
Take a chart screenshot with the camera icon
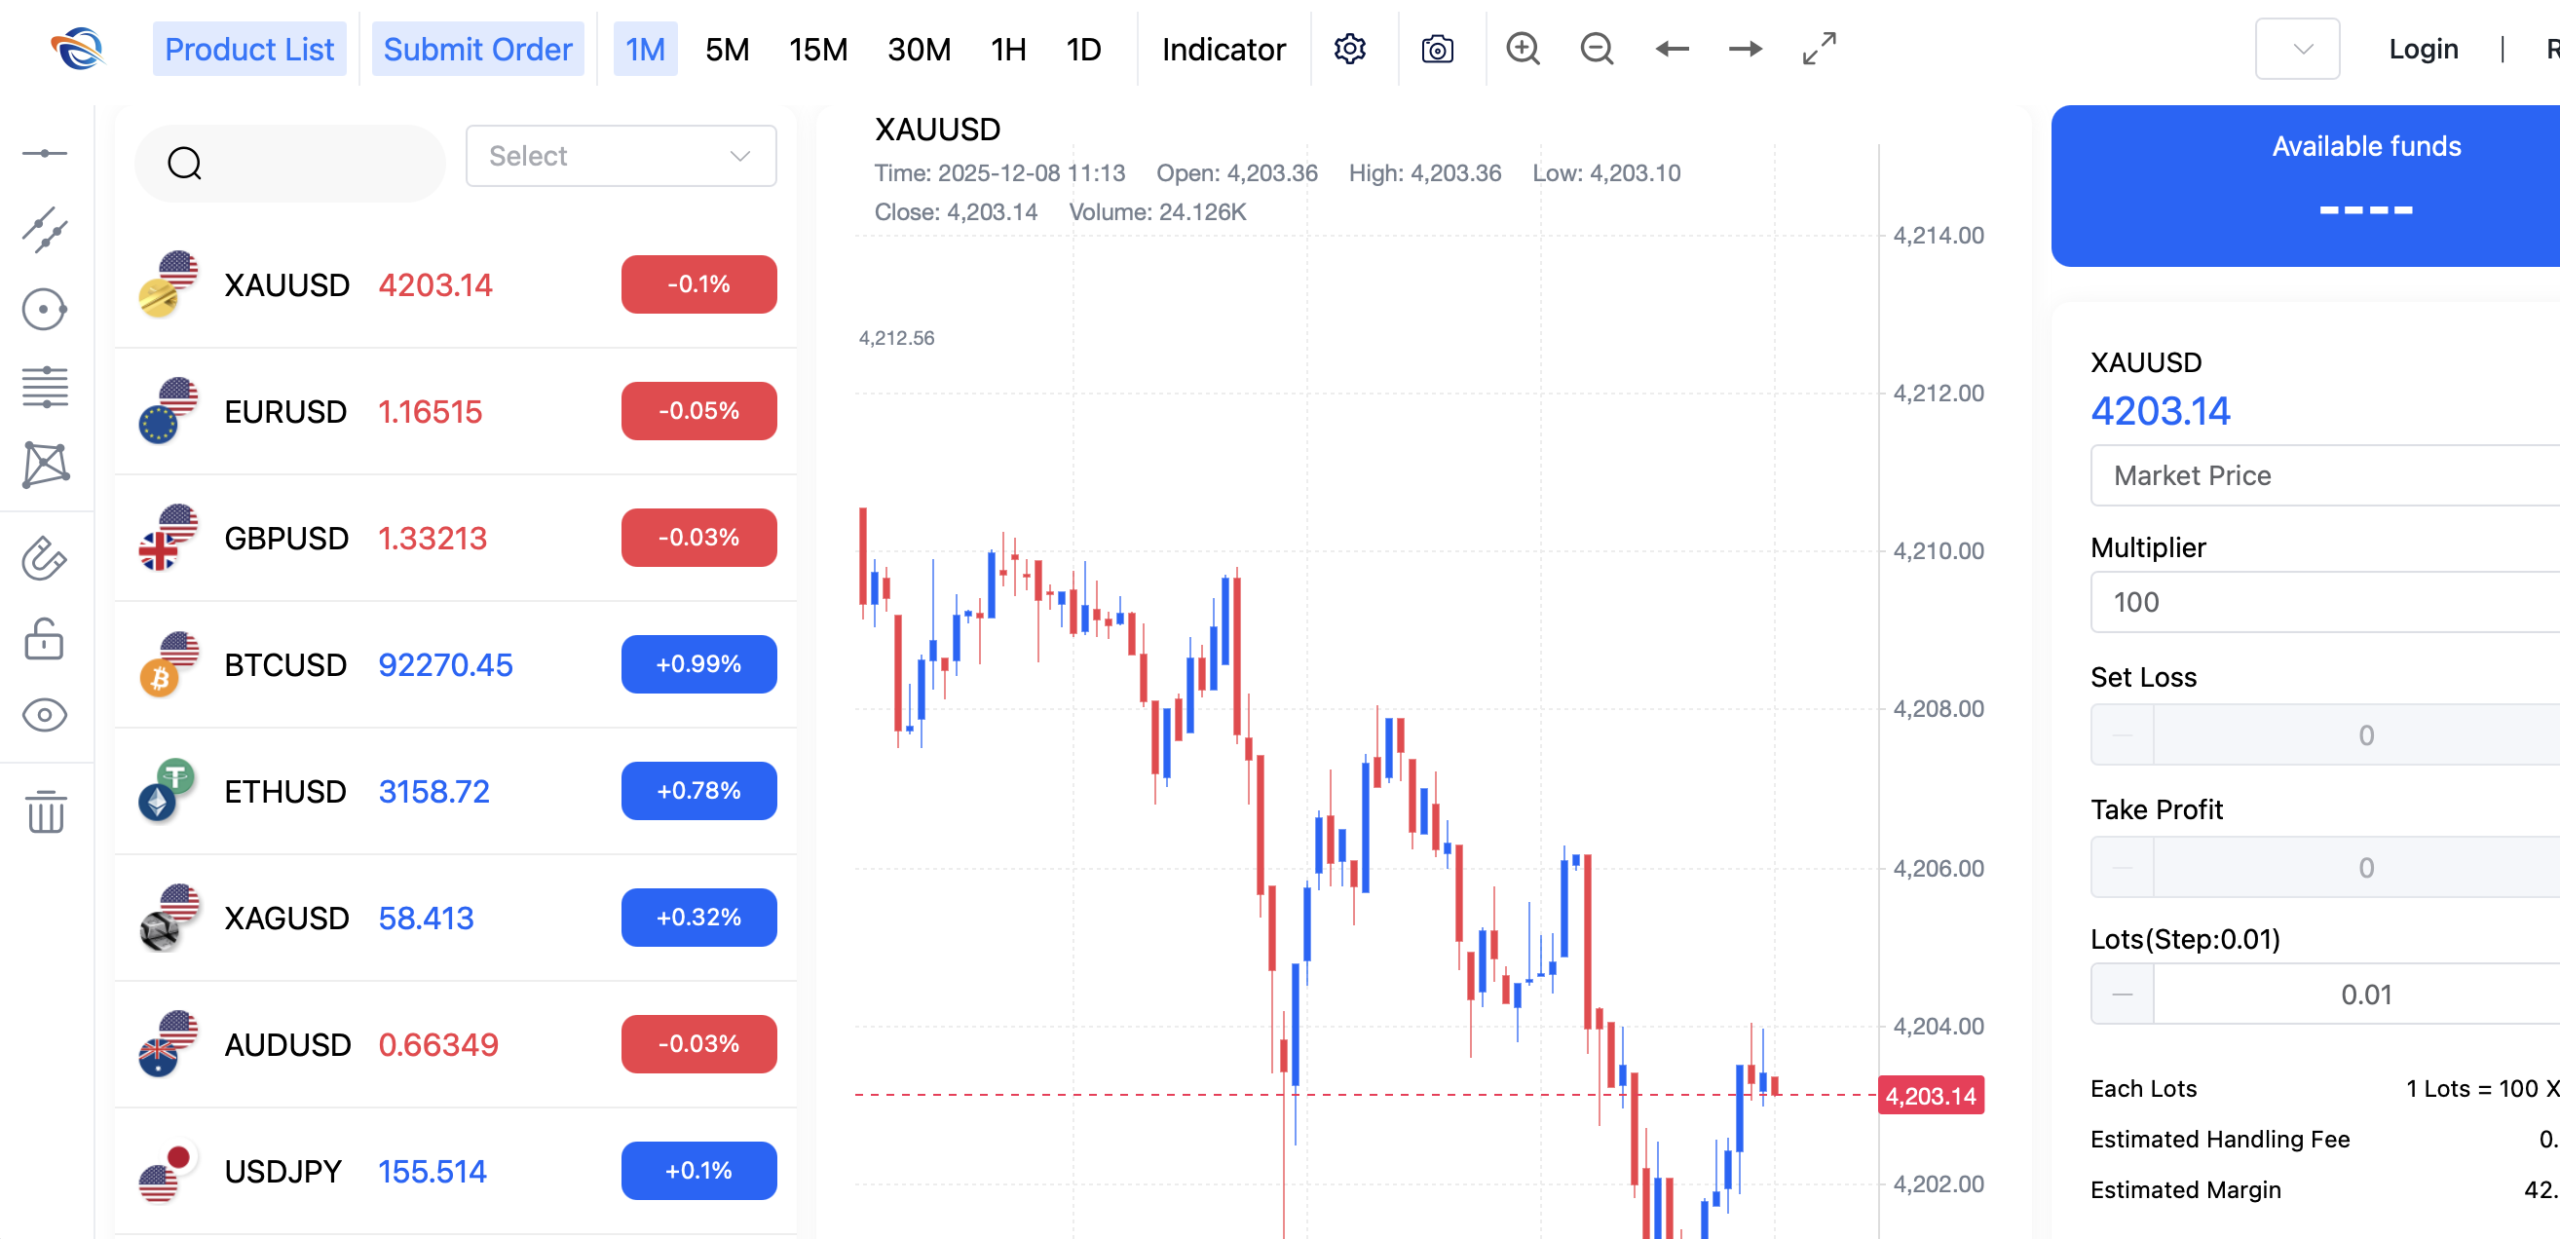pos(1437,48)
